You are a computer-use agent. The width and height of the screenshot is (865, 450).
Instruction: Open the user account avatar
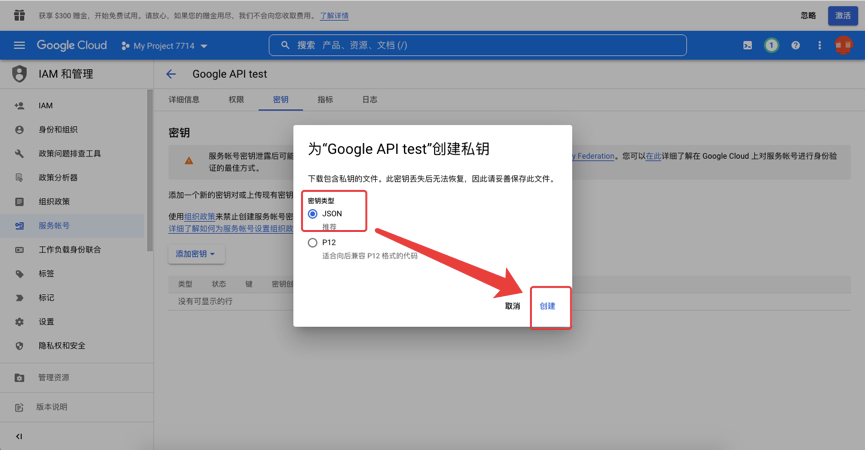(843, 45)
